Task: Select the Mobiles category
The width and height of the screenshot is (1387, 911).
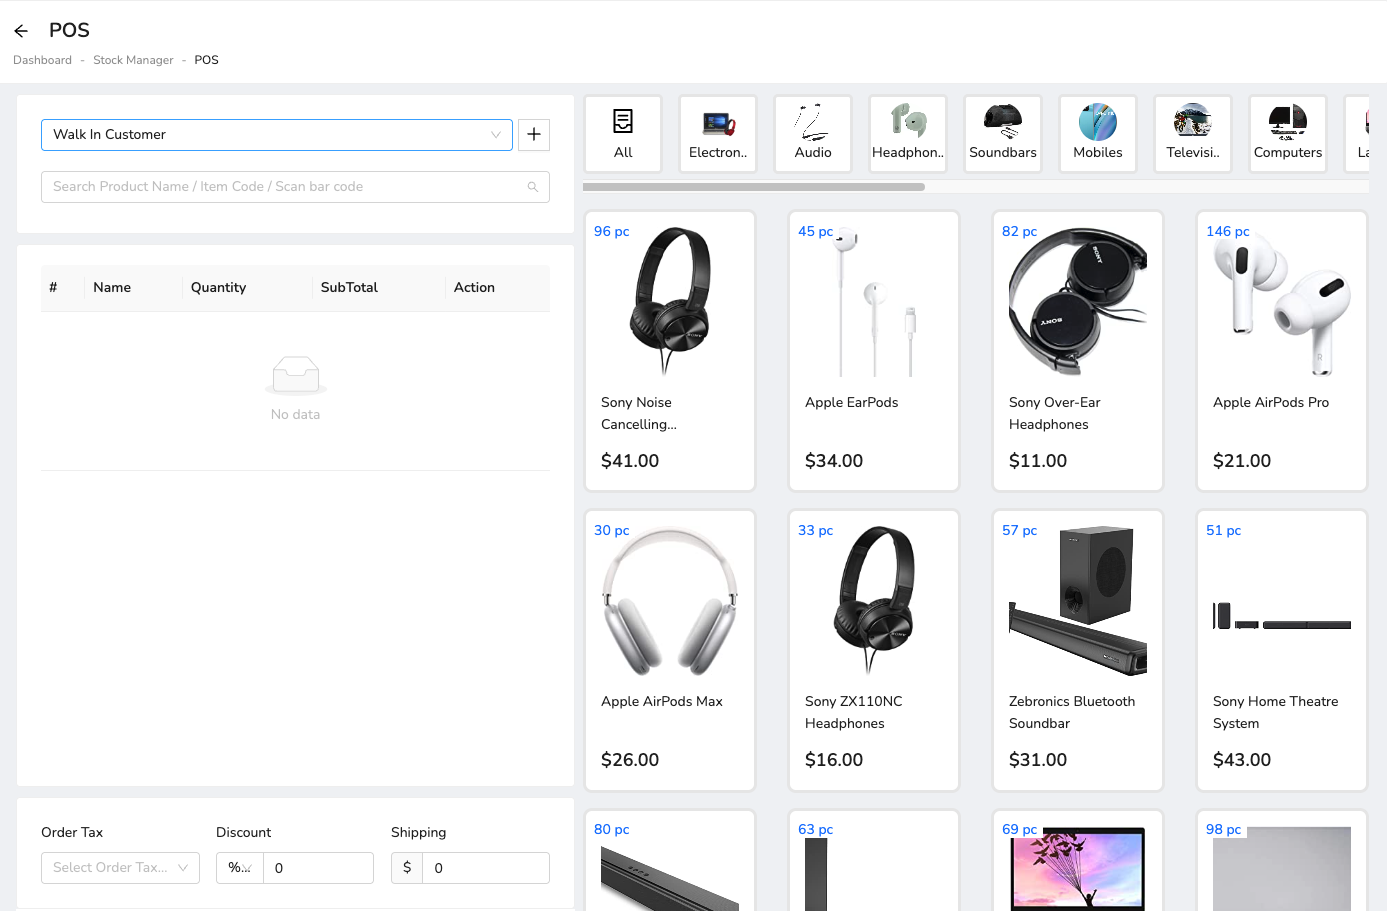Action: [x=1098, y=134]
